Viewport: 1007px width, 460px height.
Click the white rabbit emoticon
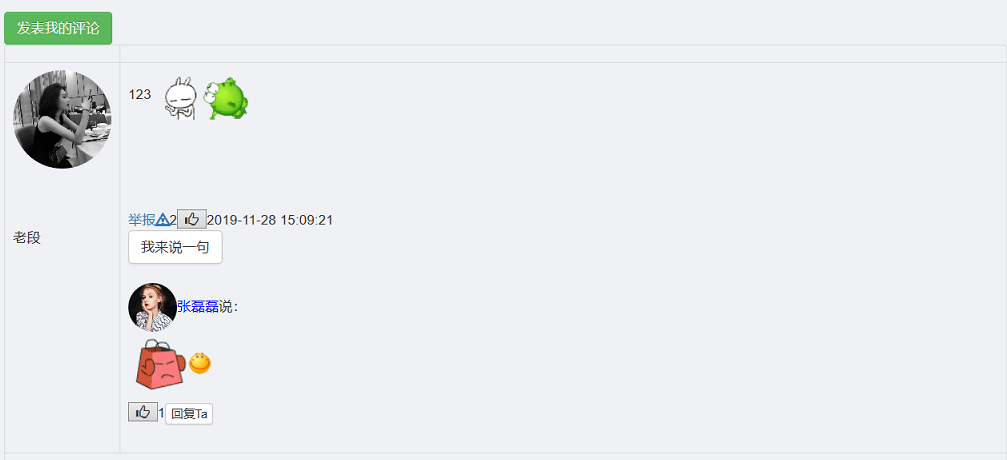tap(180, 98)
